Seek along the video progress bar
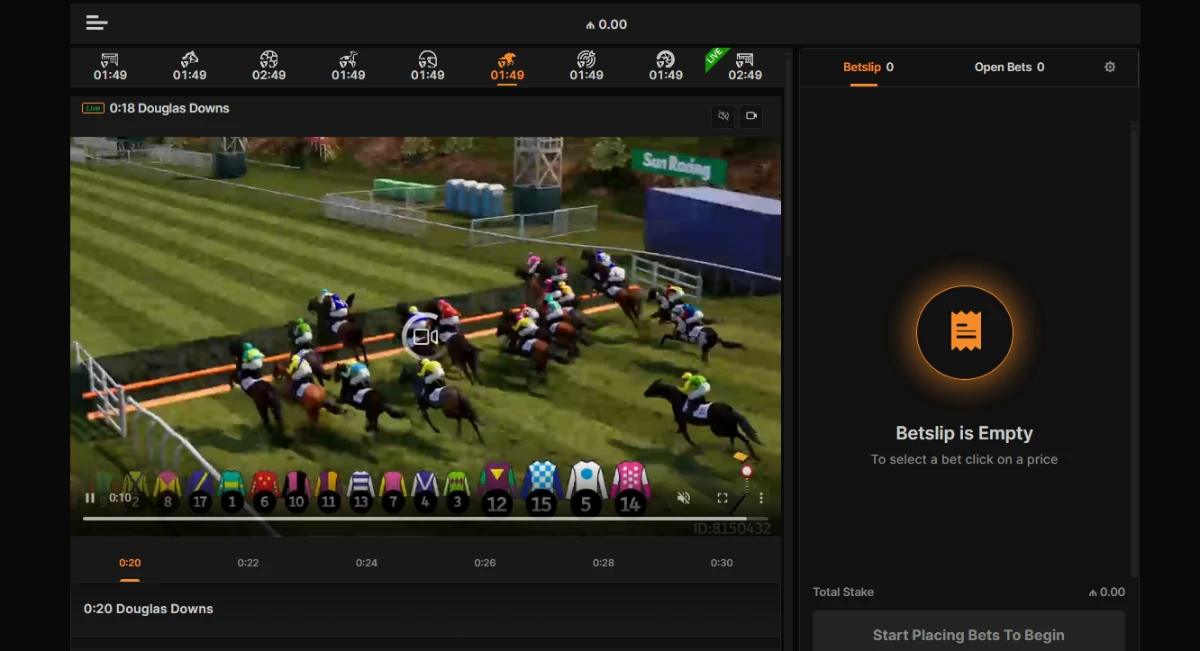Image resolution: width=1200 pixels, height=651 pixels. click(425, 518)
